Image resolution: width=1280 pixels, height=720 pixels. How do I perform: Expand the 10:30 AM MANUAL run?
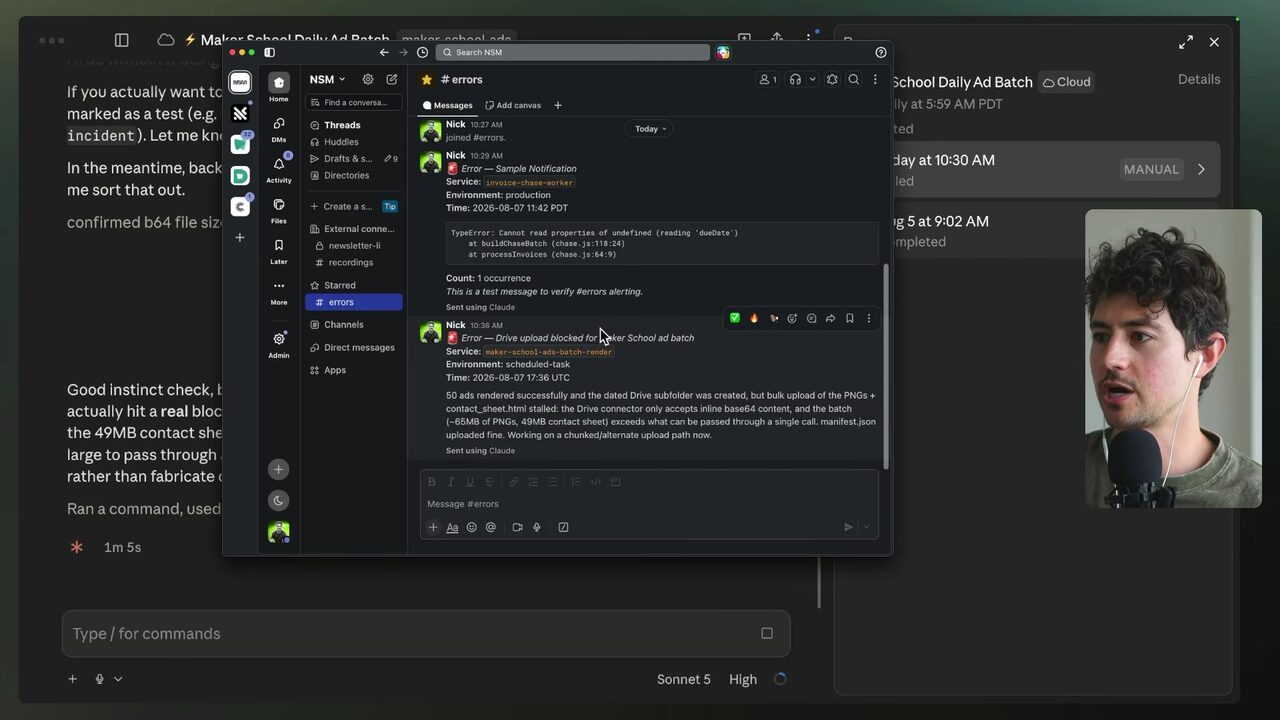click(1201, 169)
